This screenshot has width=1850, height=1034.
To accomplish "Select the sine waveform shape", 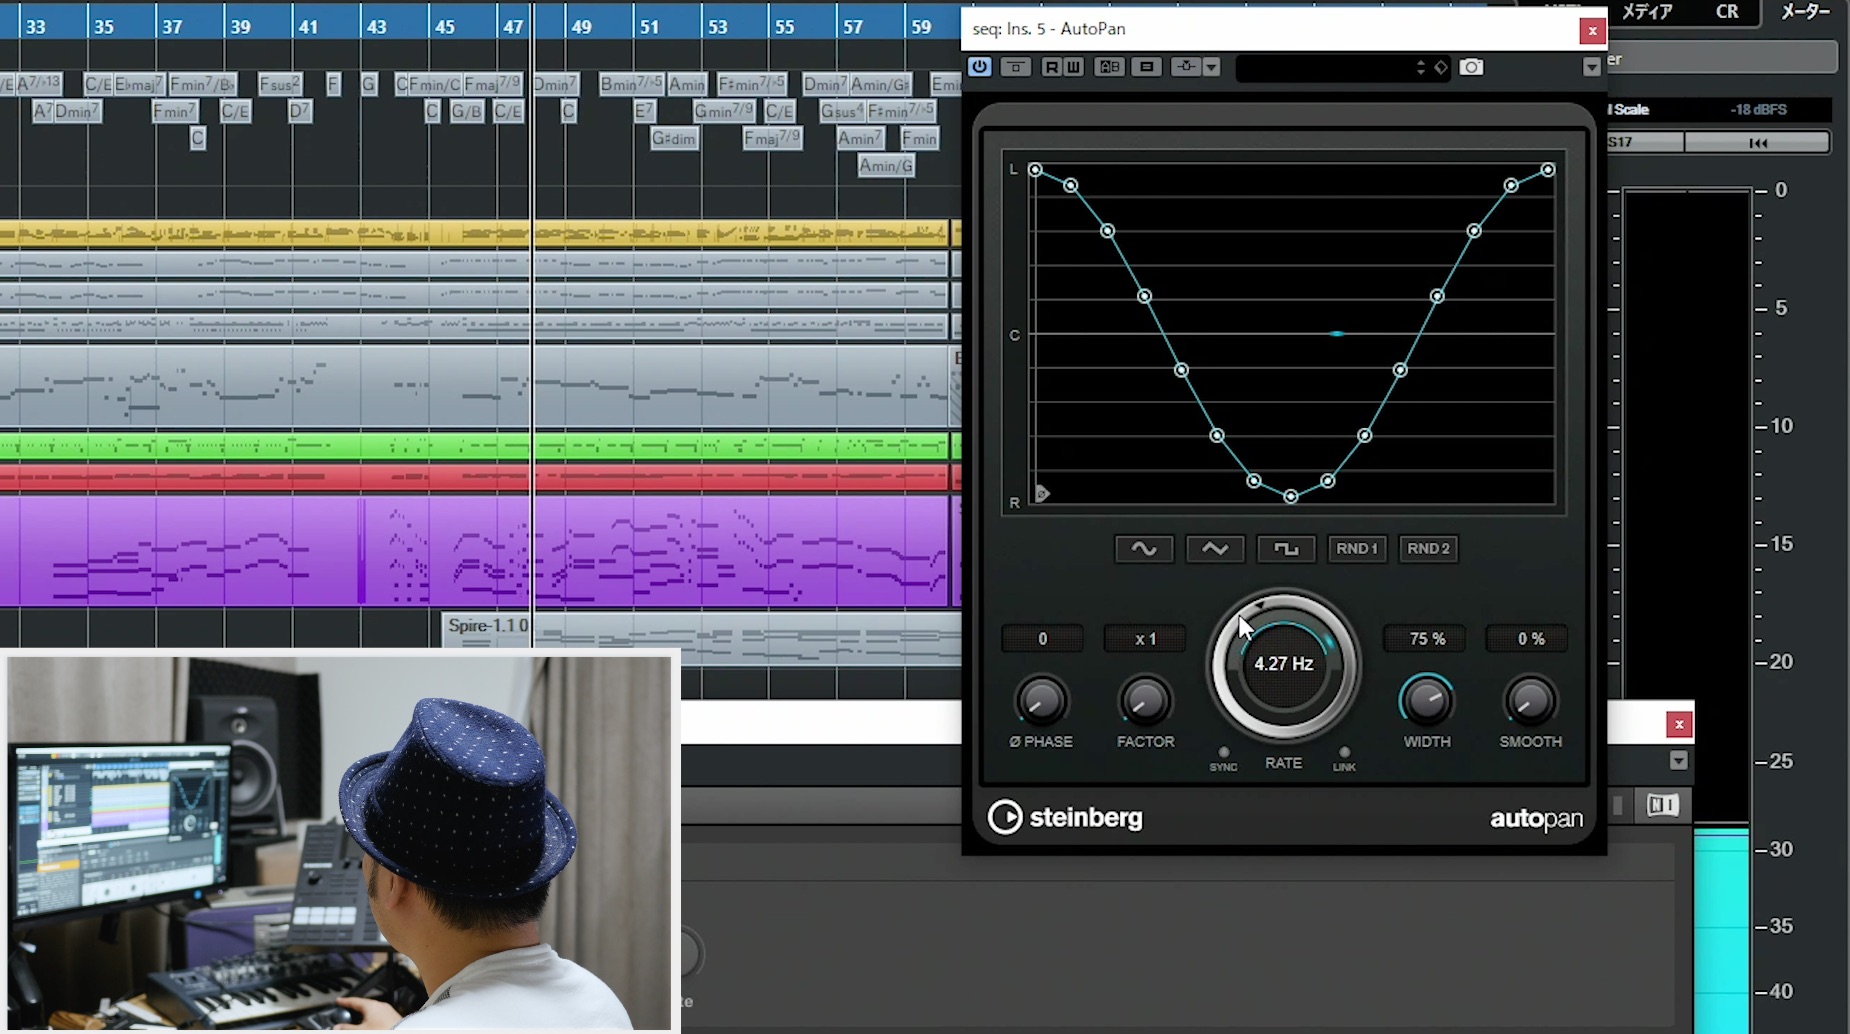I will (x=1144, y=549).
